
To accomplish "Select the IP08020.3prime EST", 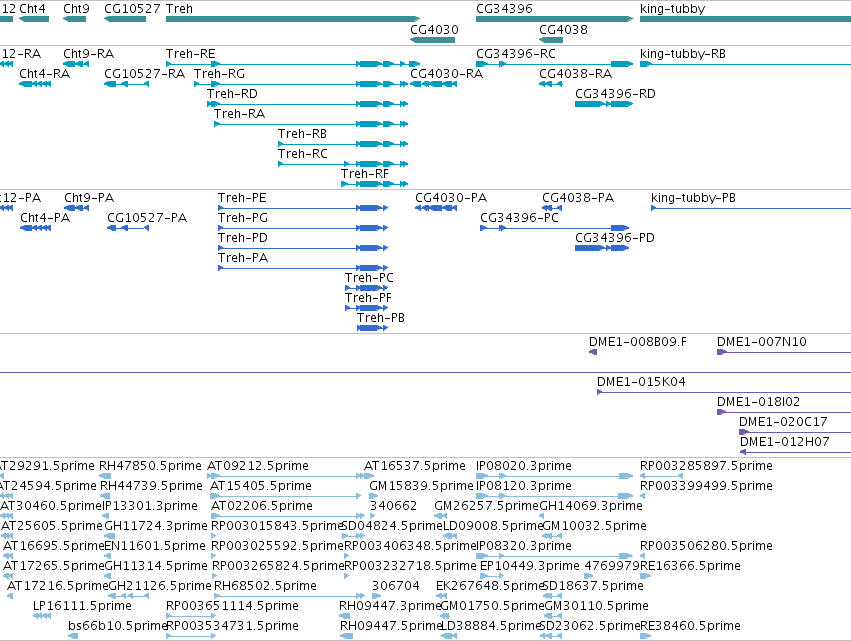I will tap(555, 476).
